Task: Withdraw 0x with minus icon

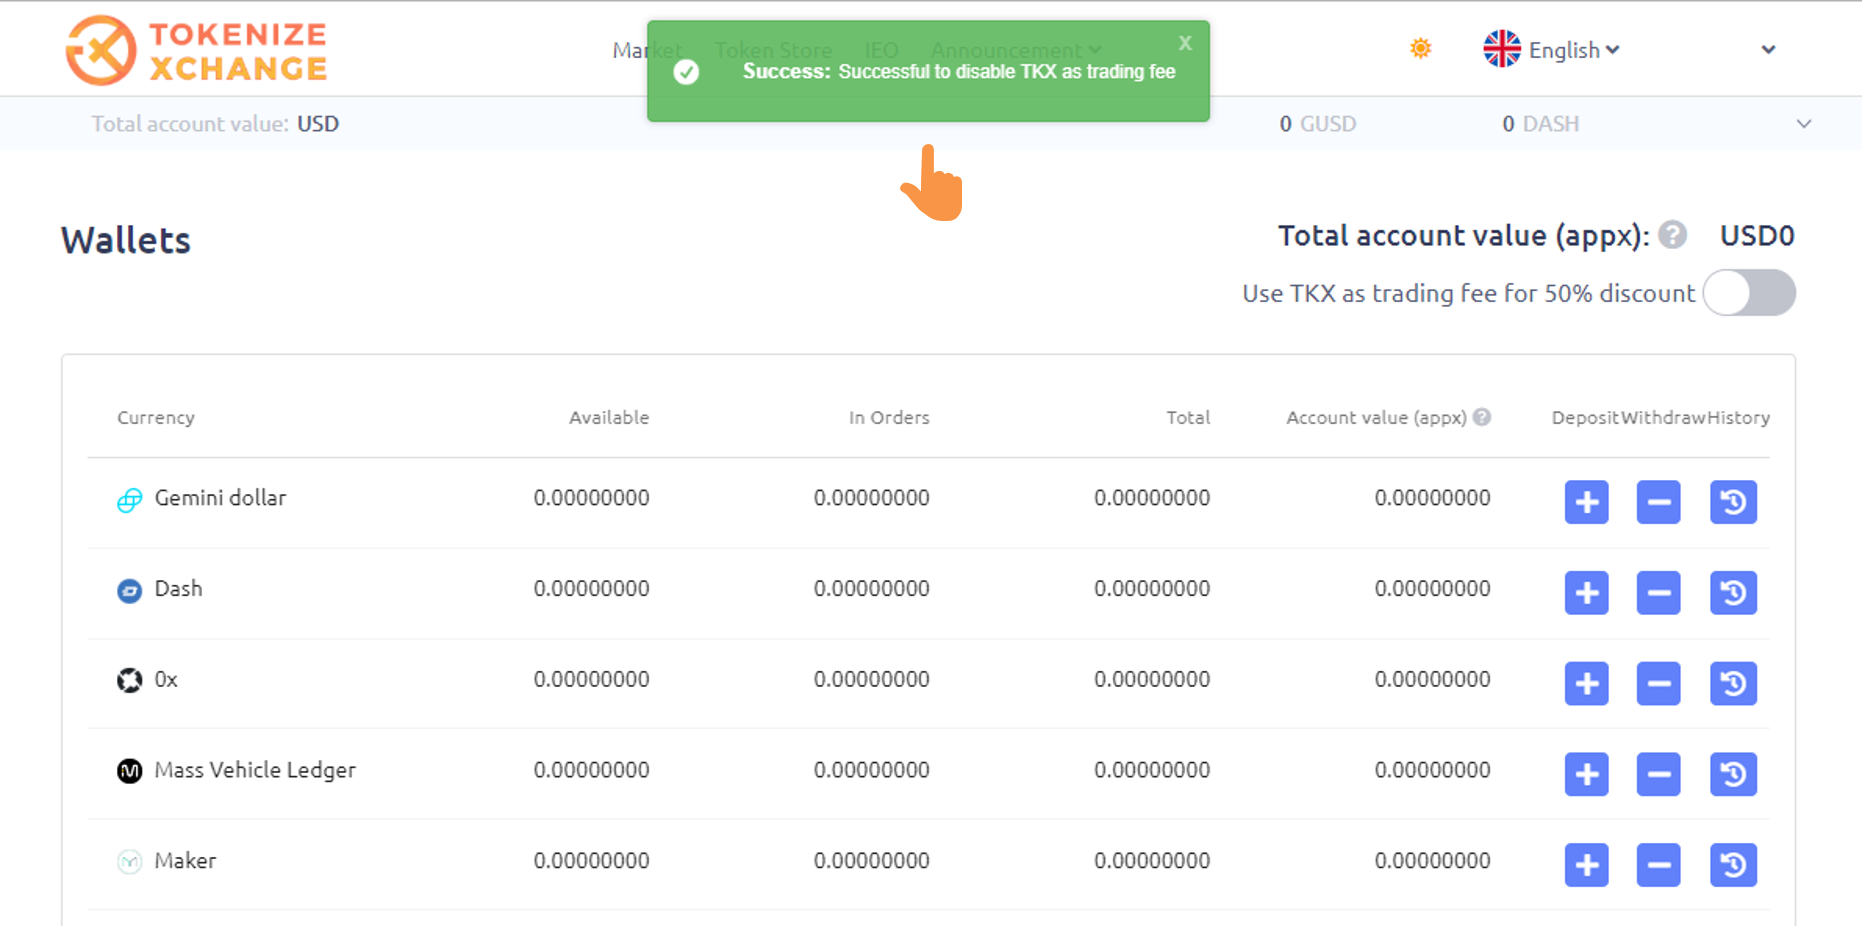Action: pos(1658,684)
